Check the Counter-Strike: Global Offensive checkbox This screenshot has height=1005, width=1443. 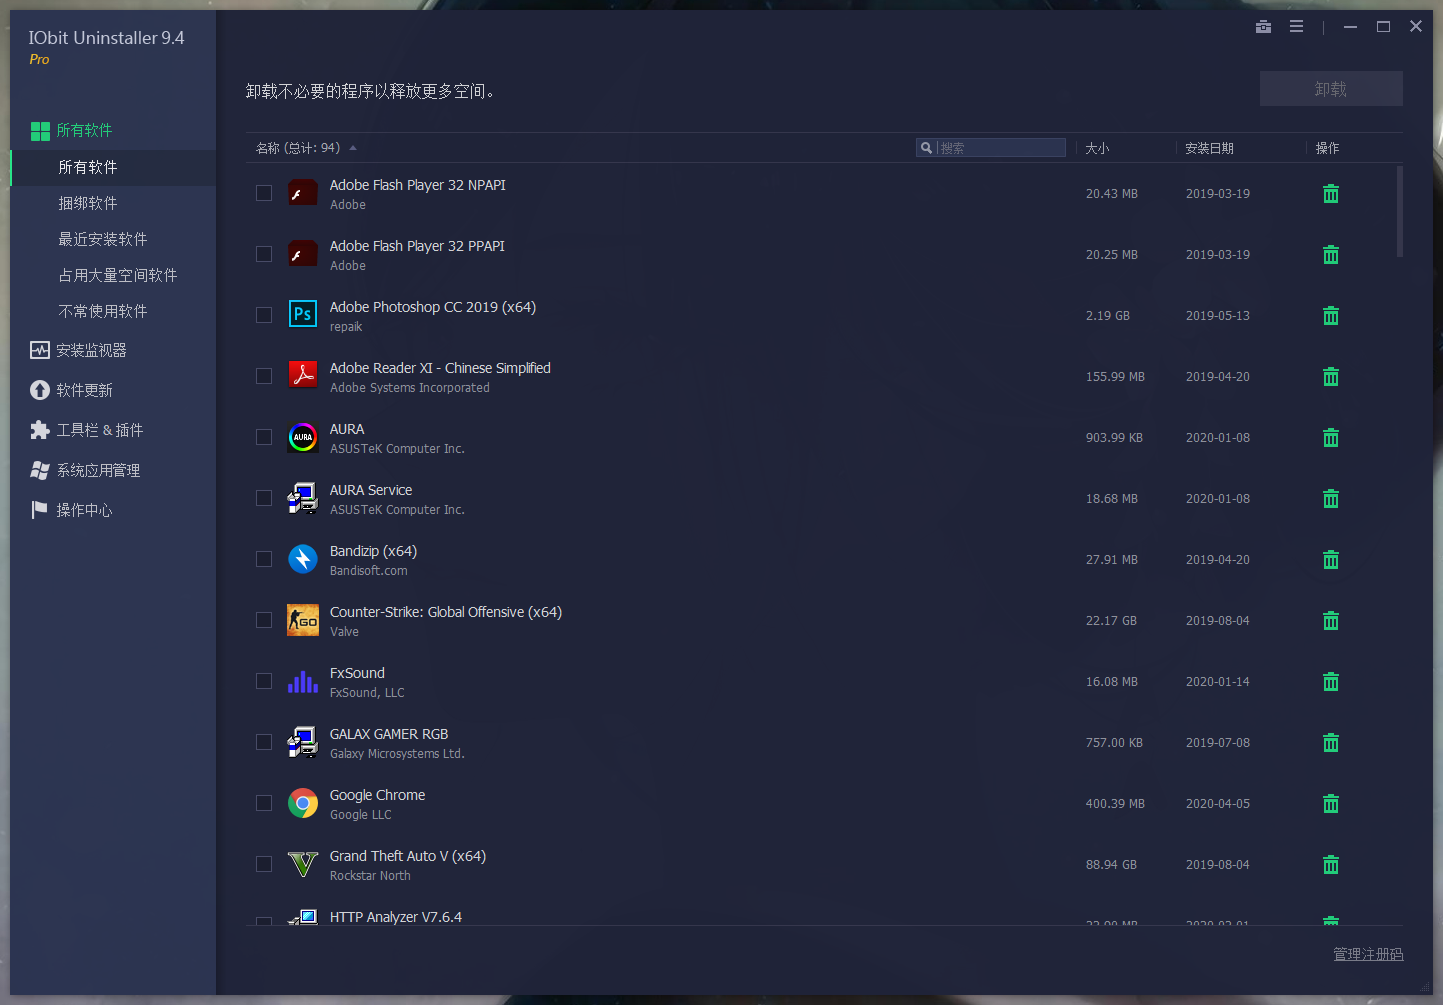point(264,620)
